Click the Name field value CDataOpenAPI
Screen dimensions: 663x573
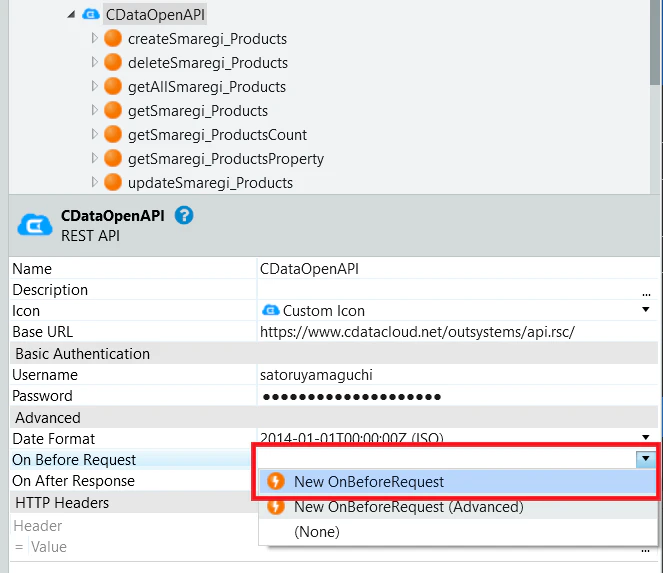click(x=458, y=269)
